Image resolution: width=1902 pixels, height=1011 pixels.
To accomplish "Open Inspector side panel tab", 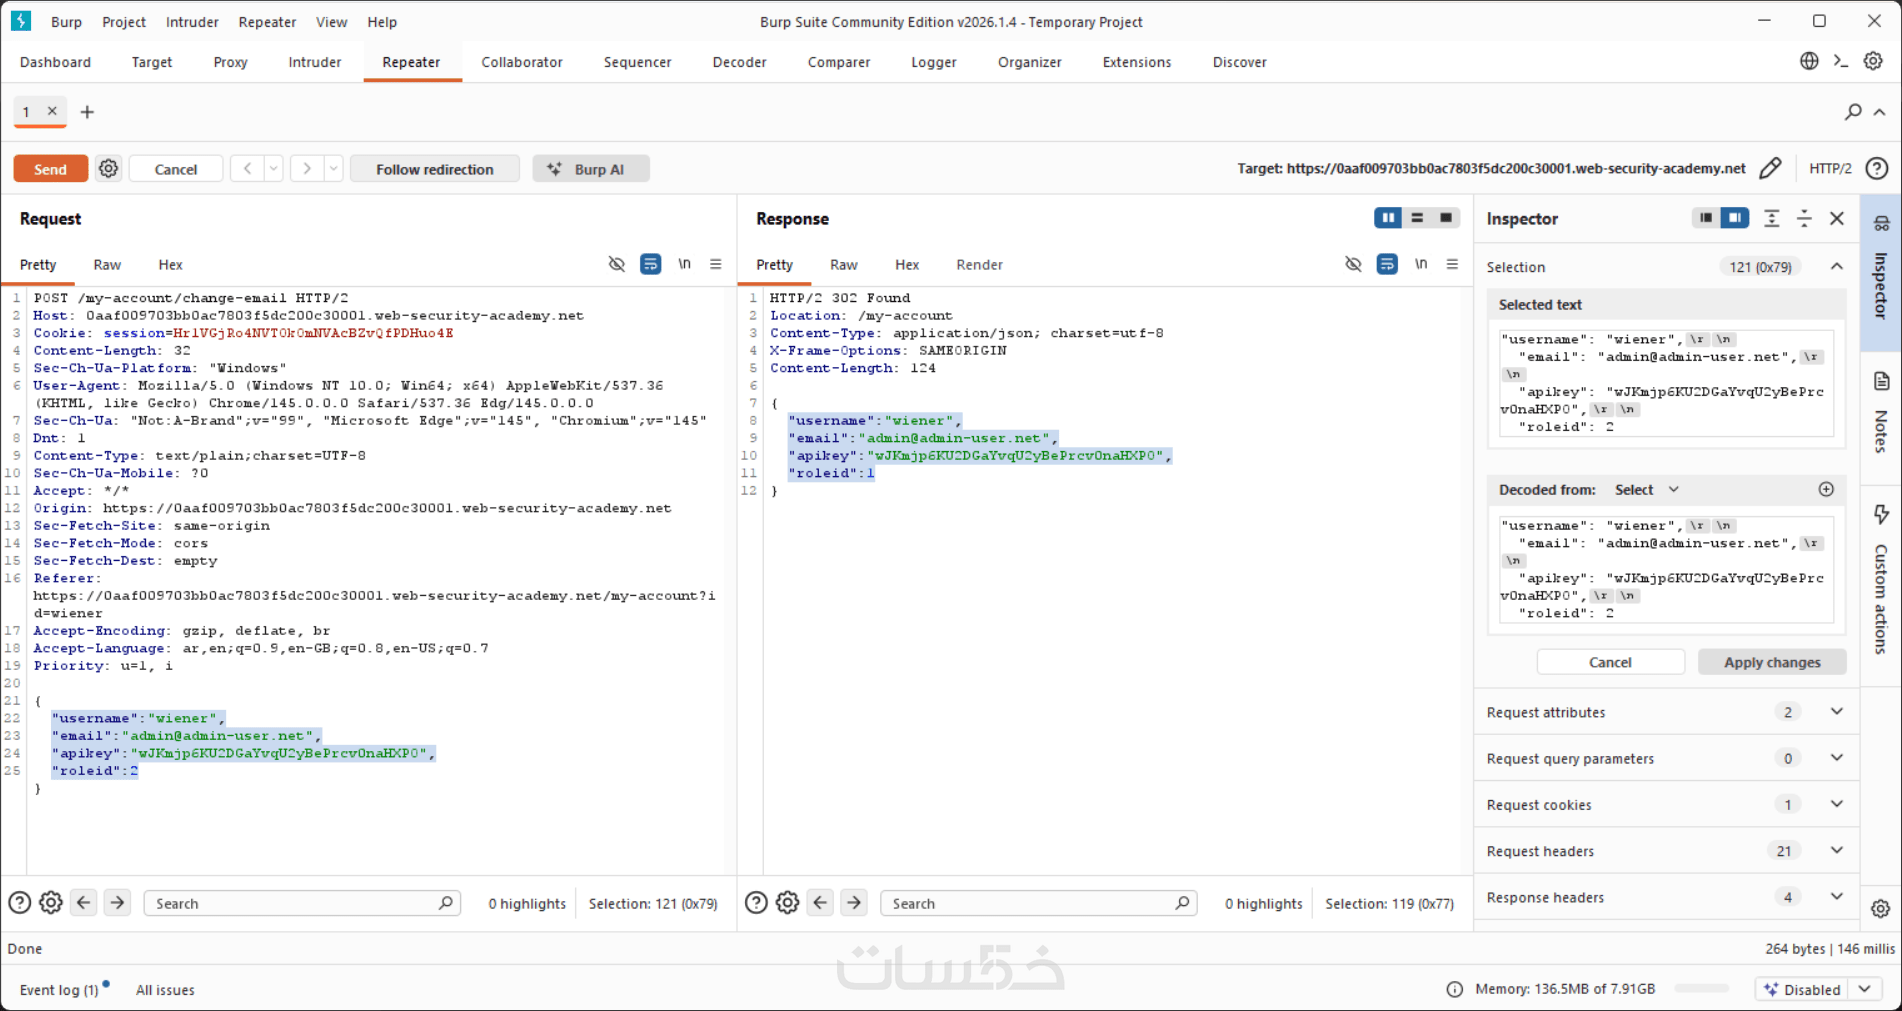I will tap(1881, 272).
